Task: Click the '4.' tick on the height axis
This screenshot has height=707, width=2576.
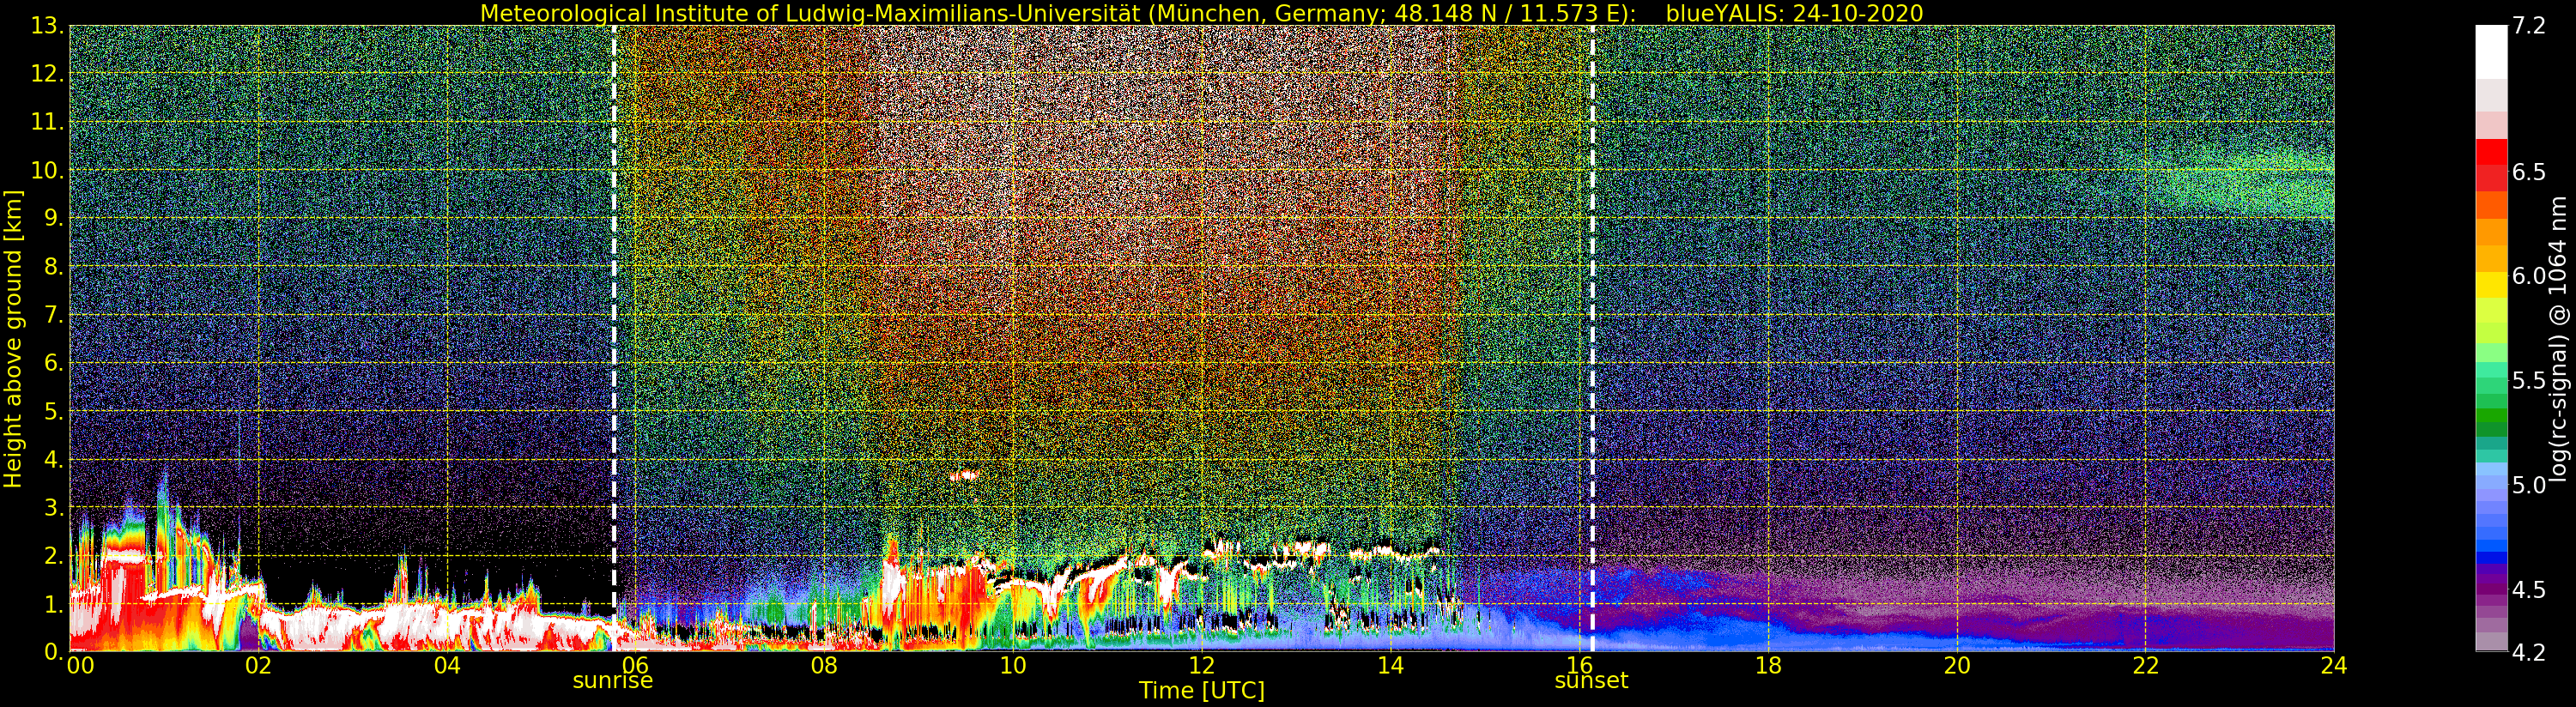Action: click(53, 459)
